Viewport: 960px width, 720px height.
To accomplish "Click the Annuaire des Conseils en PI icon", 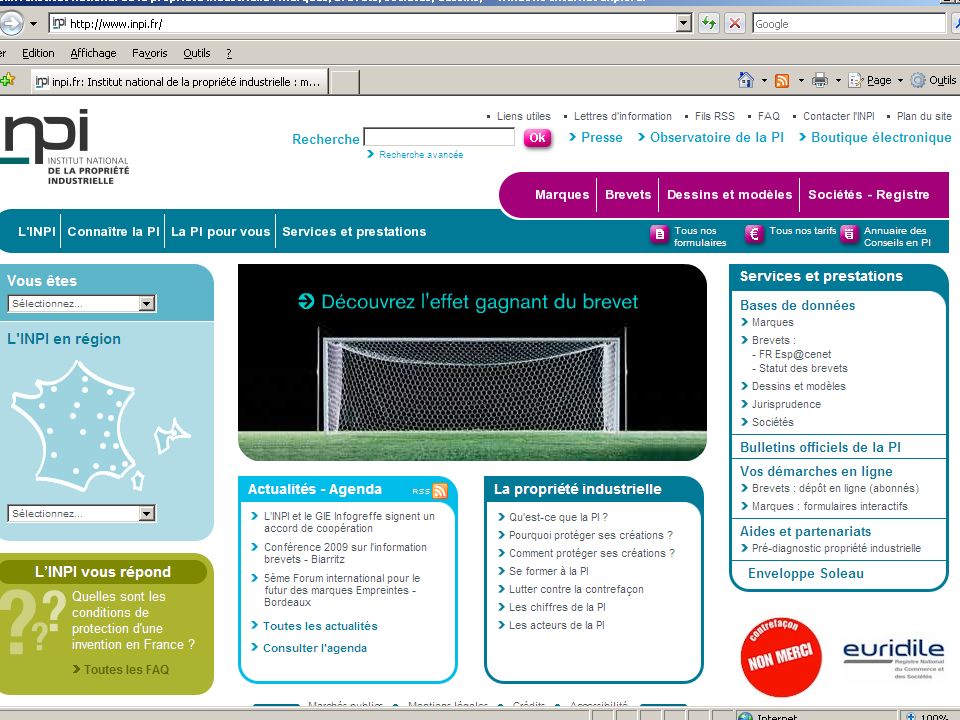I will click(849, 234).
